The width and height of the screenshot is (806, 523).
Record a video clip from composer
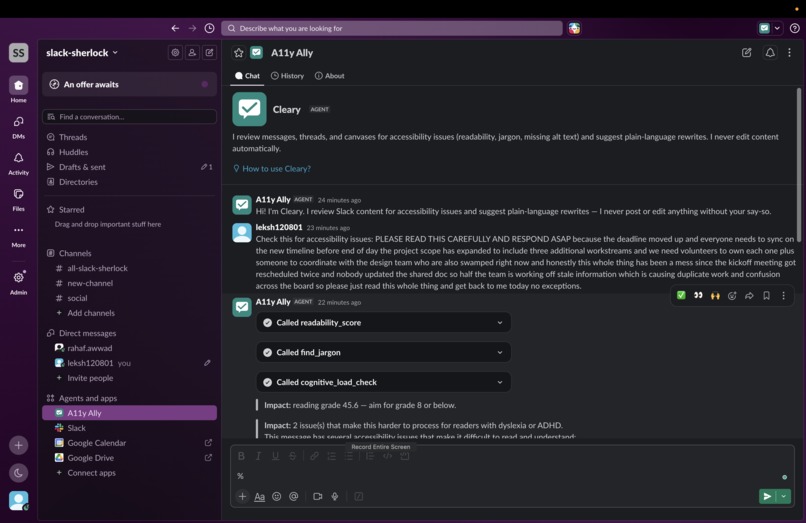pyautogui.click(x=318, y=496)
